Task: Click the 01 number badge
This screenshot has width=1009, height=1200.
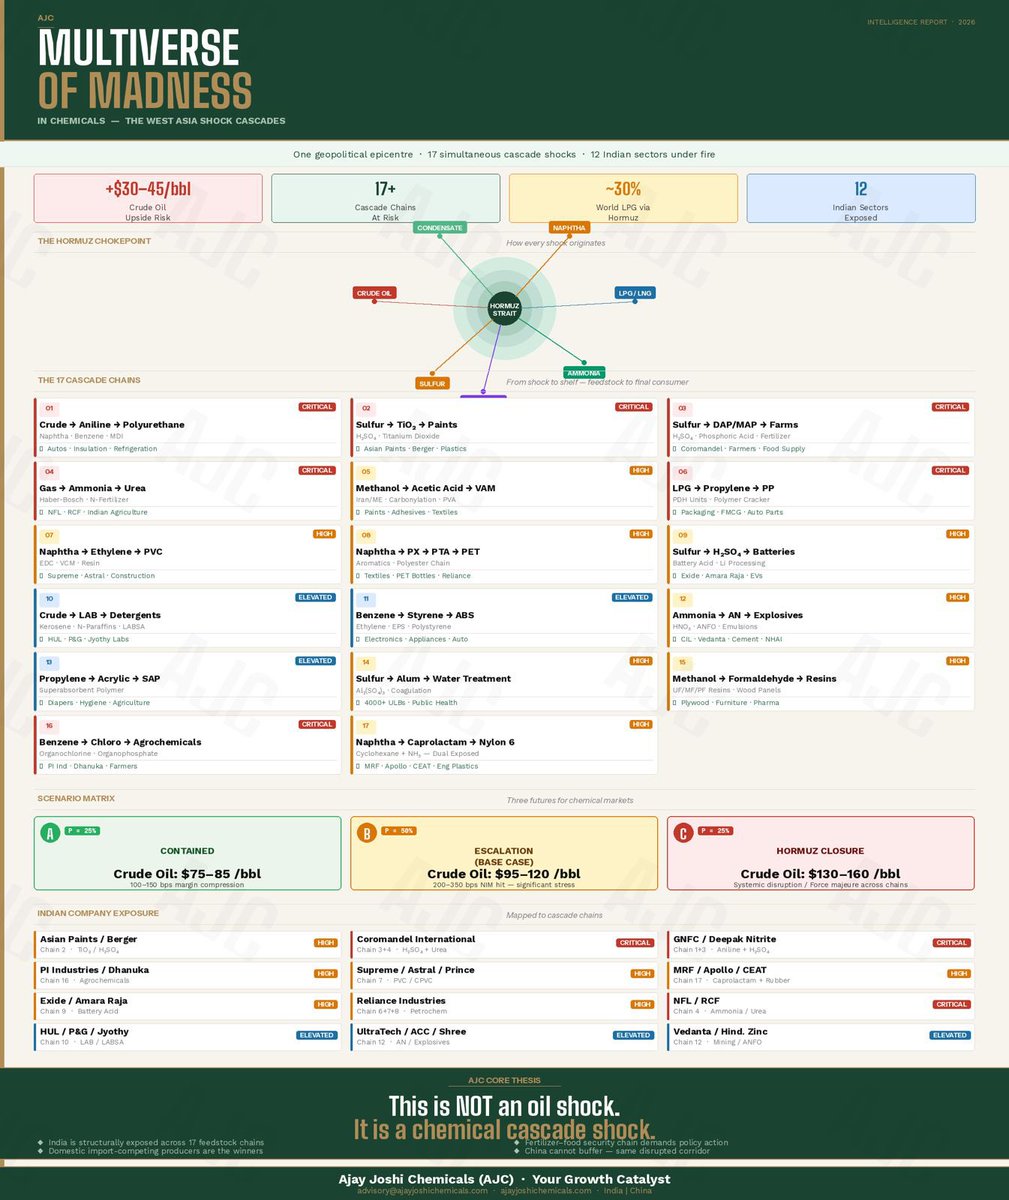Action: coord(49,408)
